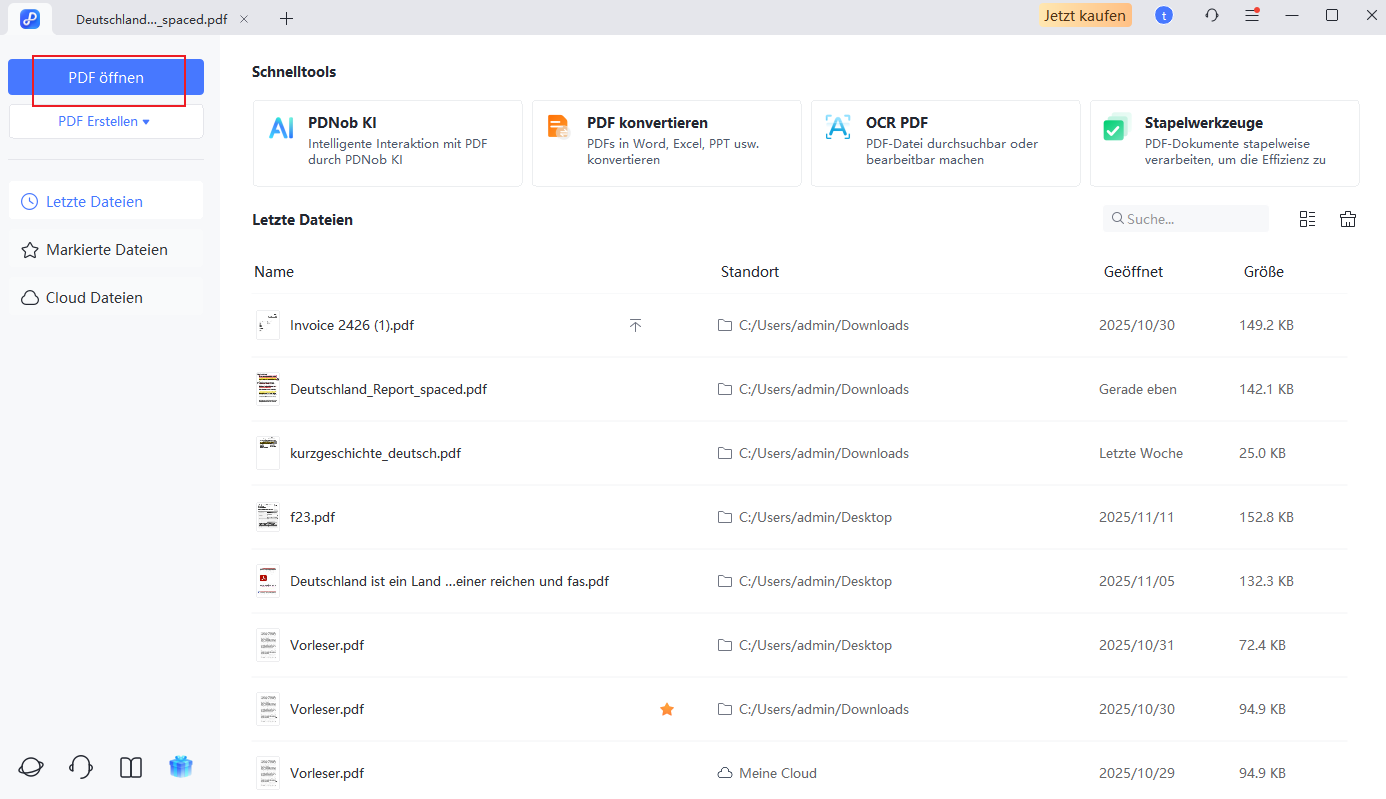The height and width of the screenshot is (799, 1386).
Task: Clear recent files with the trash icon
Action: point(1348,219)
